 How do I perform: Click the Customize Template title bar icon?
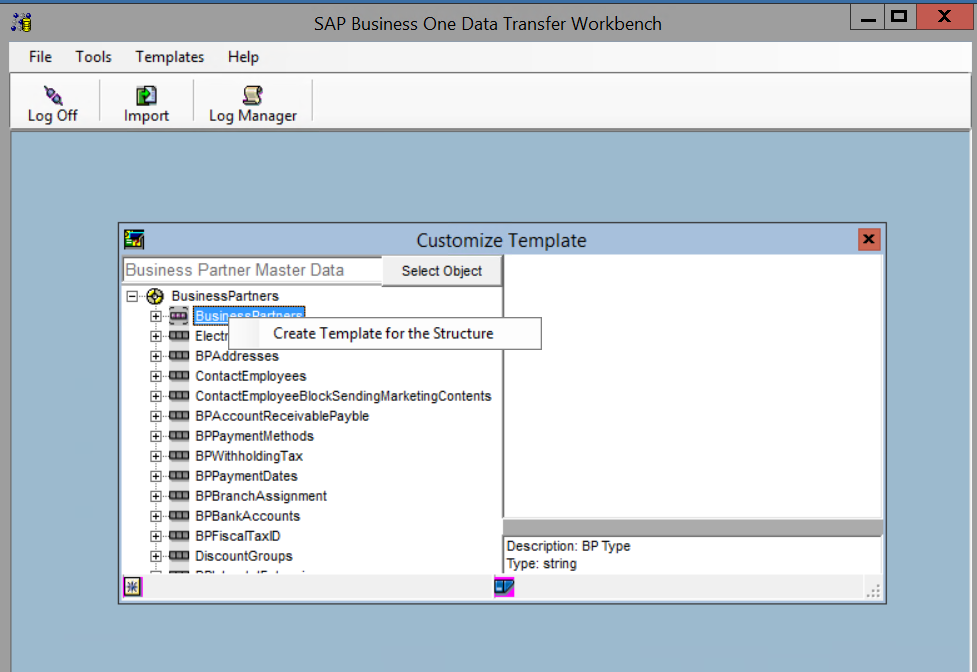click(x=134, y=239)
